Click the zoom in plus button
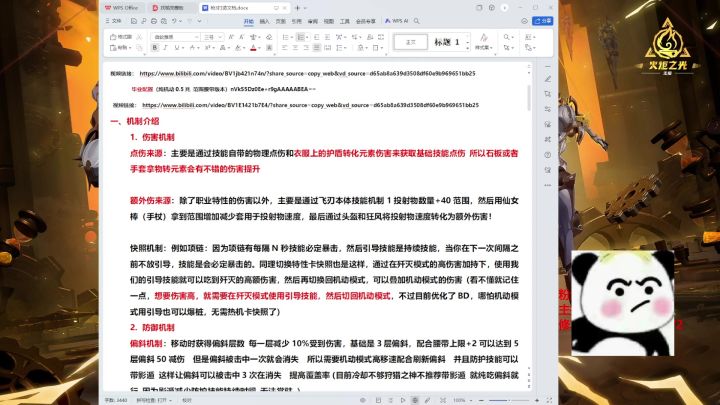The height and width of the screenshot is (405, 720). (537, 400)
